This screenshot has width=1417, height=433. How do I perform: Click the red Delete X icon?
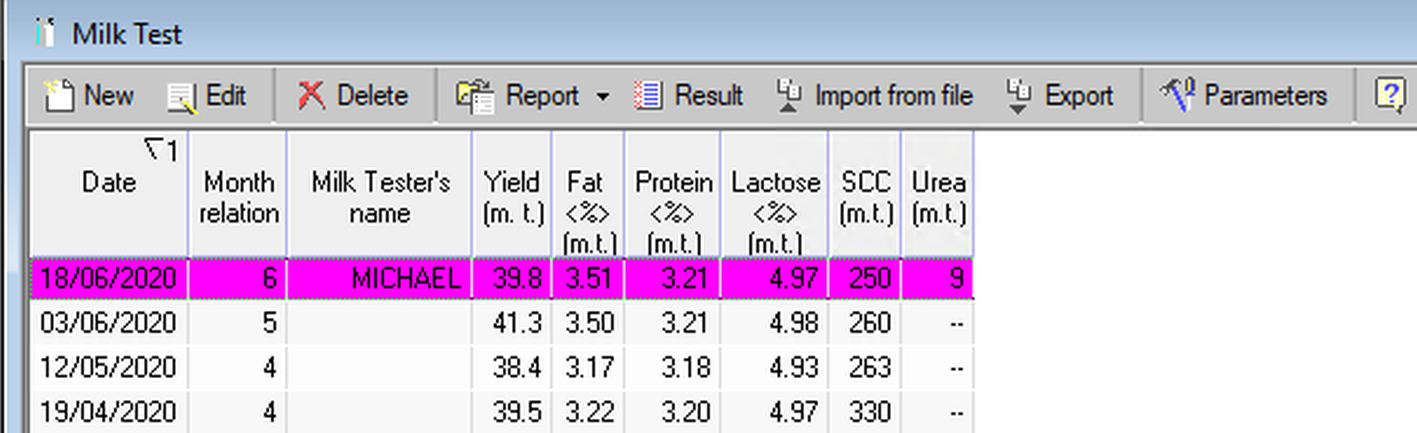[312, 96]
